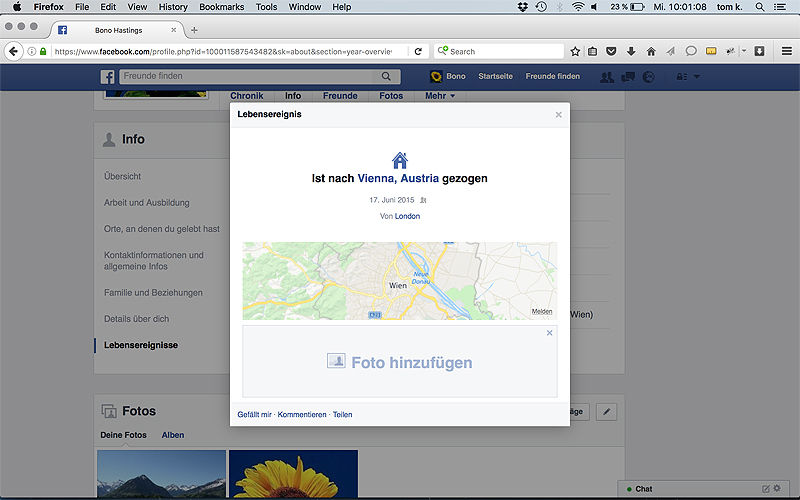Image resolution: width=800 pixels, height=500 pixels.
Task: Focus the Firefox Search box
Action: pyautogui.click(x=499, y=51)
